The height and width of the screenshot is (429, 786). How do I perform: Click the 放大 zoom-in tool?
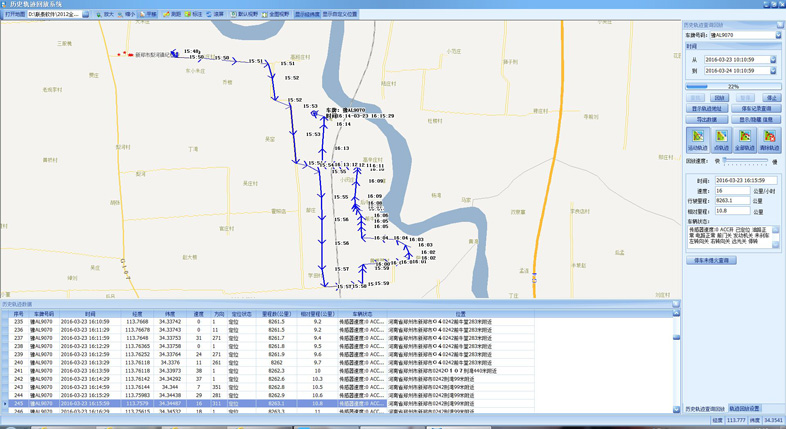(105, 14)
